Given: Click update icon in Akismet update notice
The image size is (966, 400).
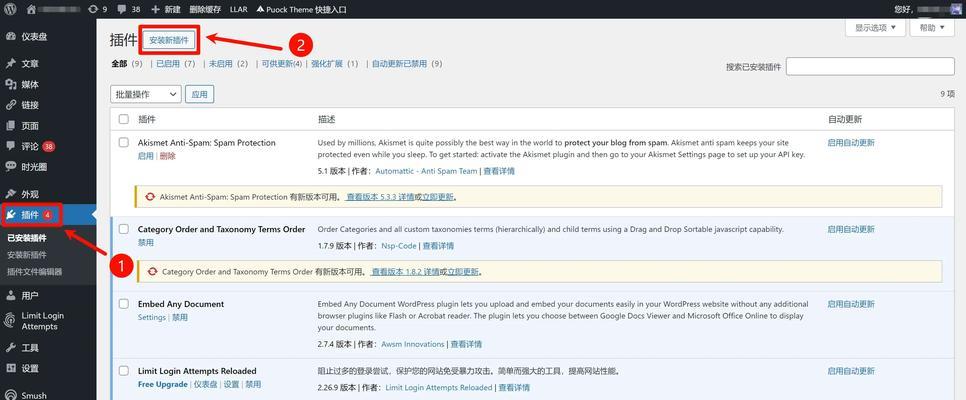Looking at the screenshot, I should [x=150, y=197].
